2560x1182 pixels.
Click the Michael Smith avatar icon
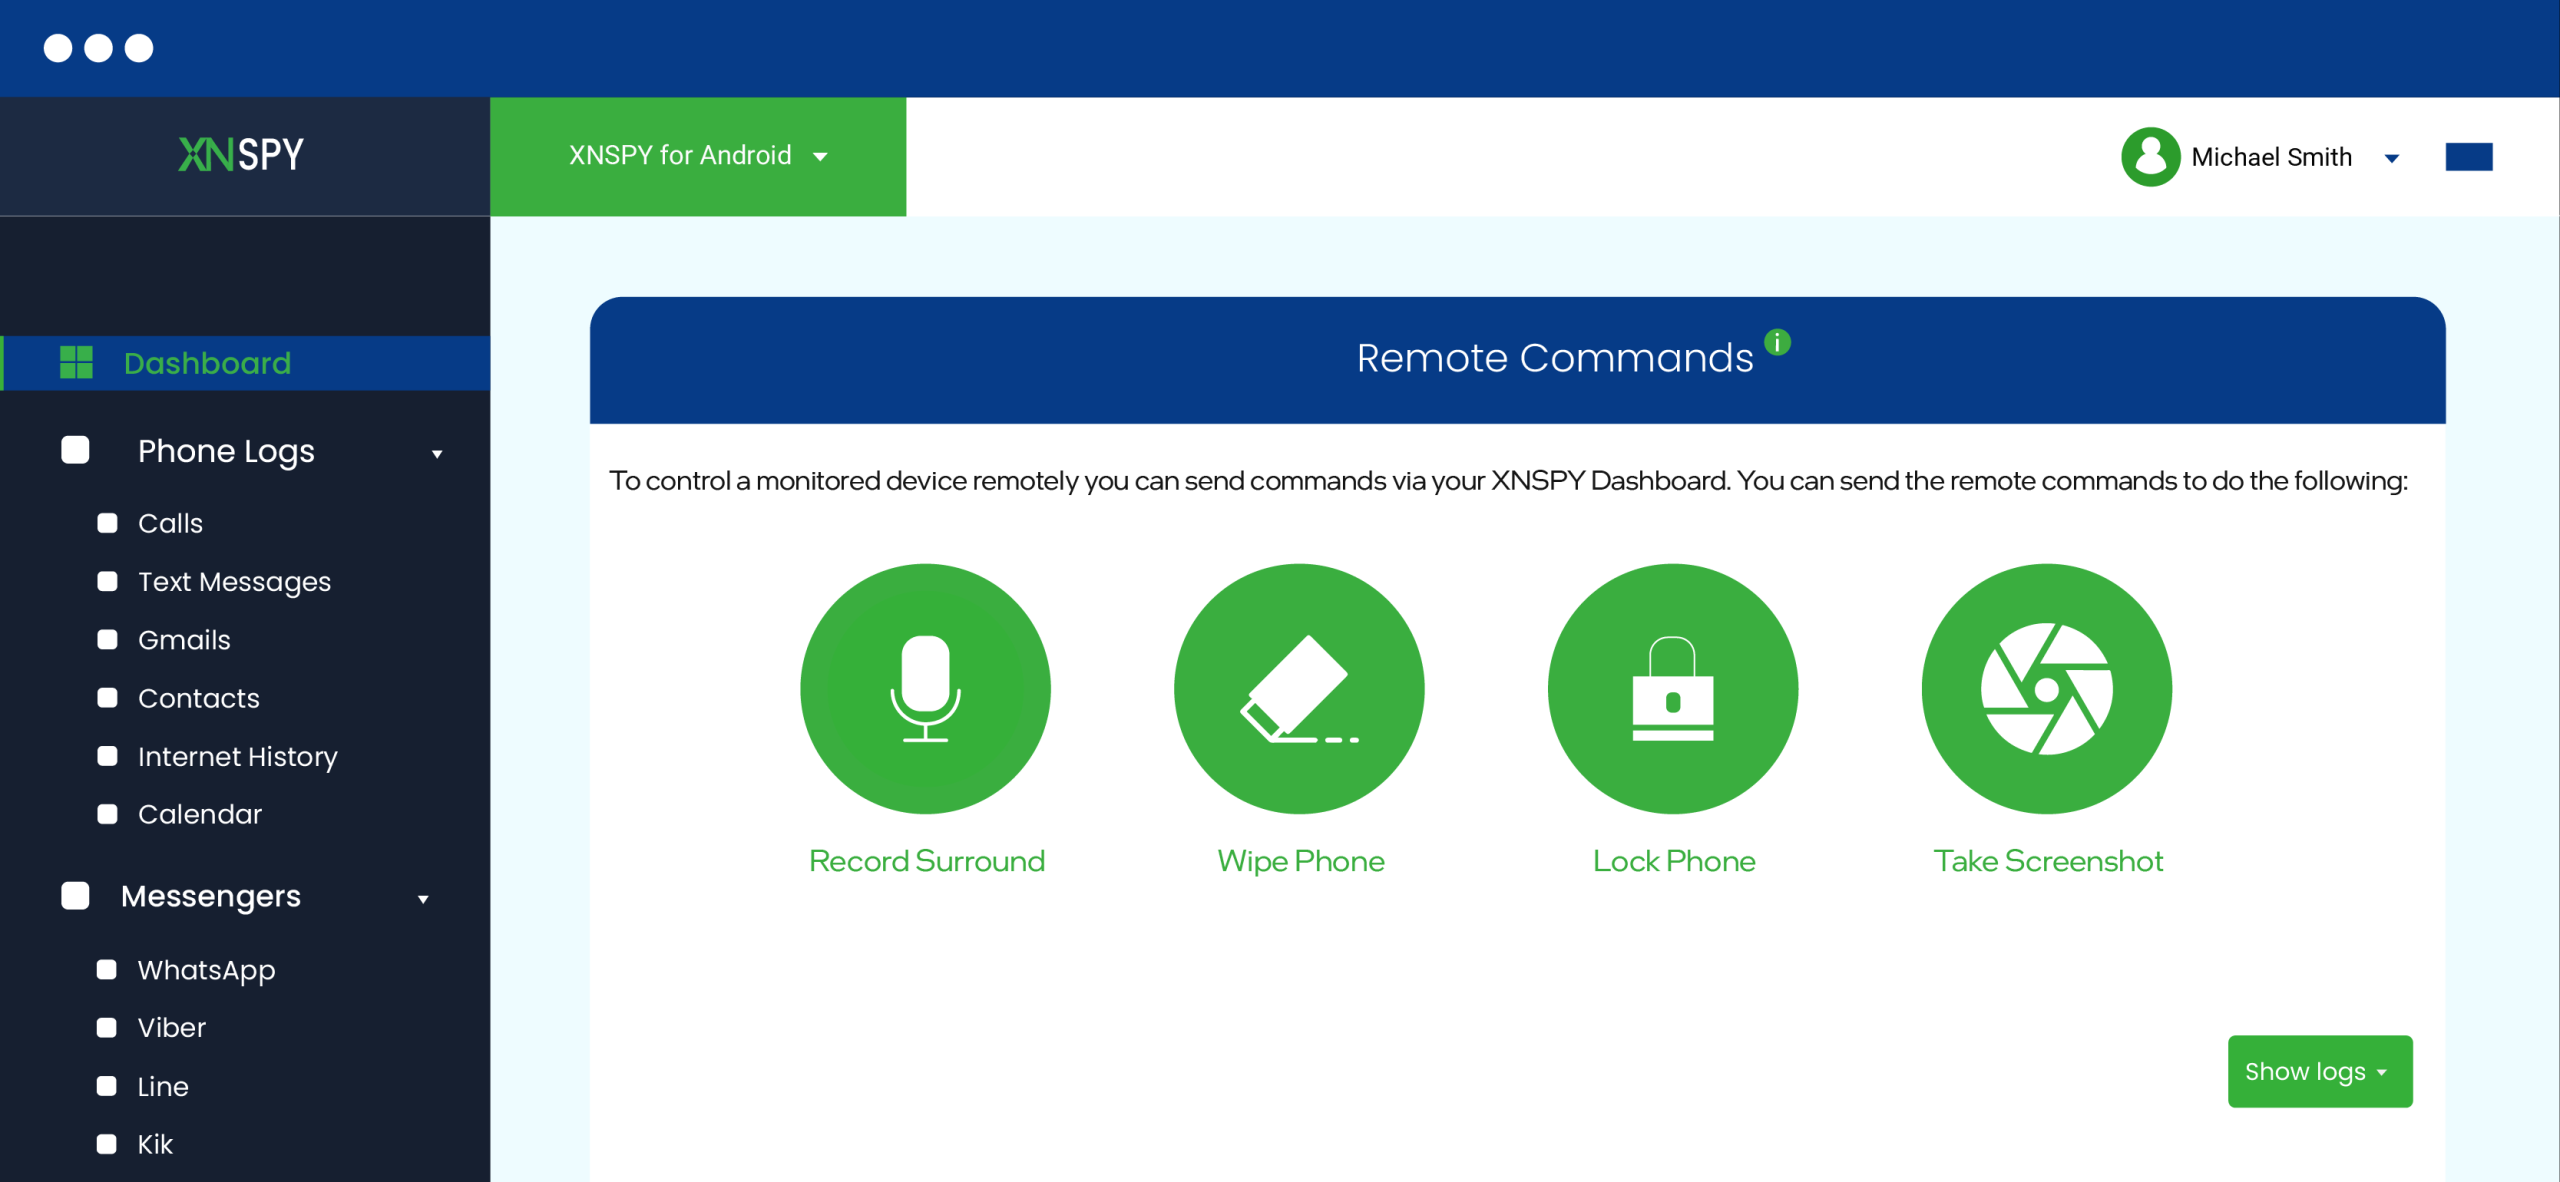[2150, 157]
